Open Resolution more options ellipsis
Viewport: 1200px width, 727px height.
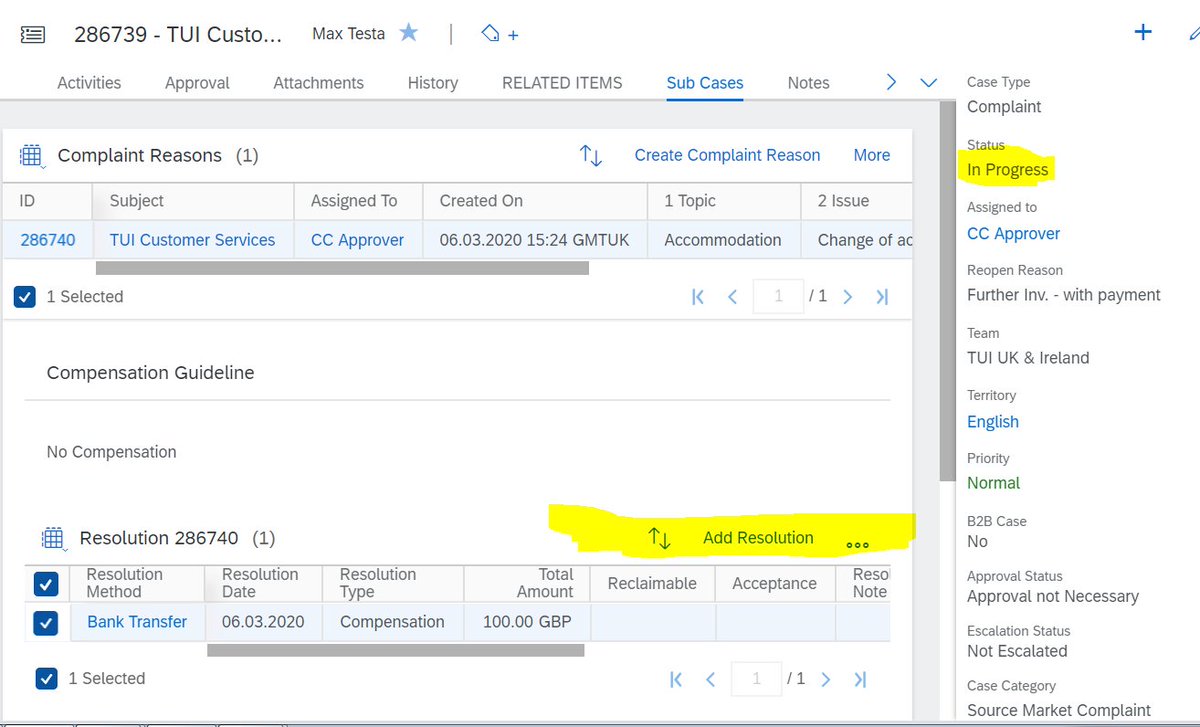coord(857,545)
